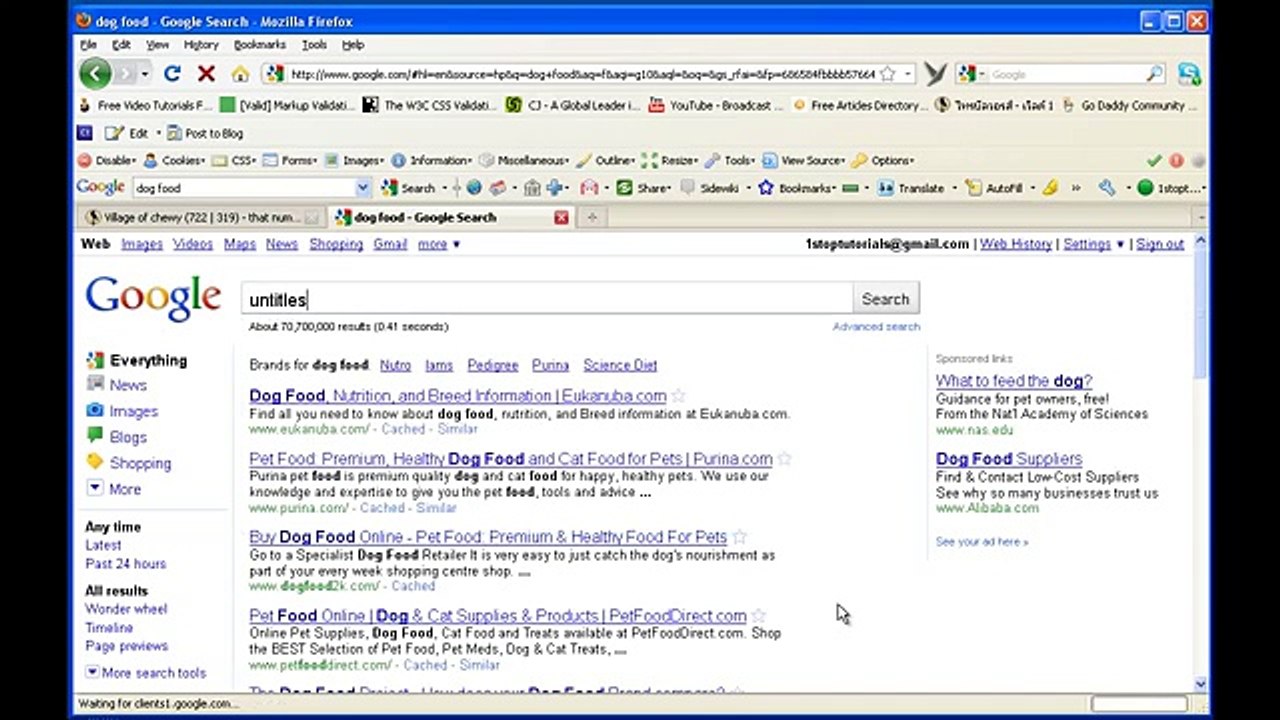Screen dimensions: 1280x720
Task: Star the Purina.com search result
Action: tap(784, 459)
